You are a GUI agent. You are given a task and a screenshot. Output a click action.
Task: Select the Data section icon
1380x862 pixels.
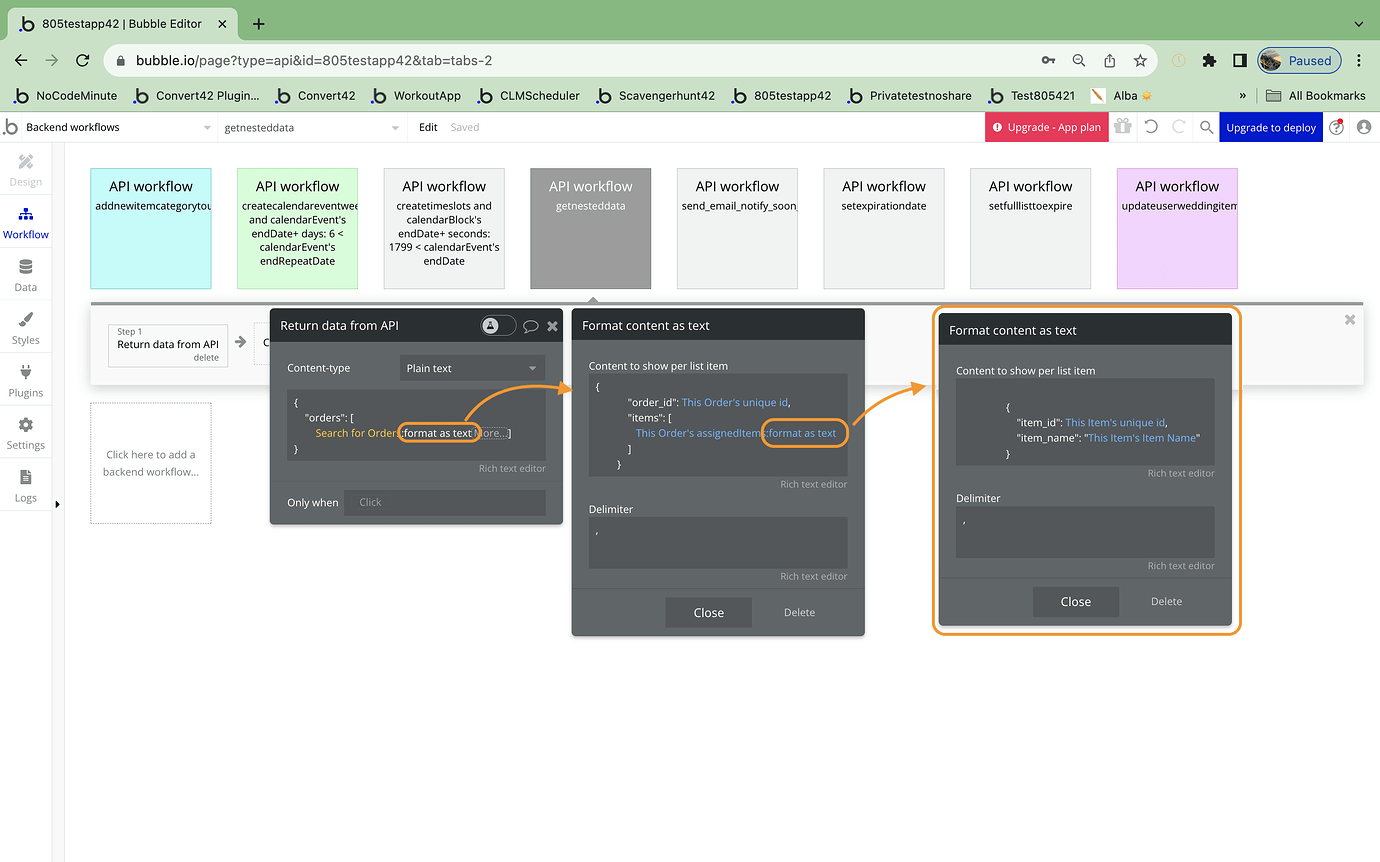click(25, 273)
